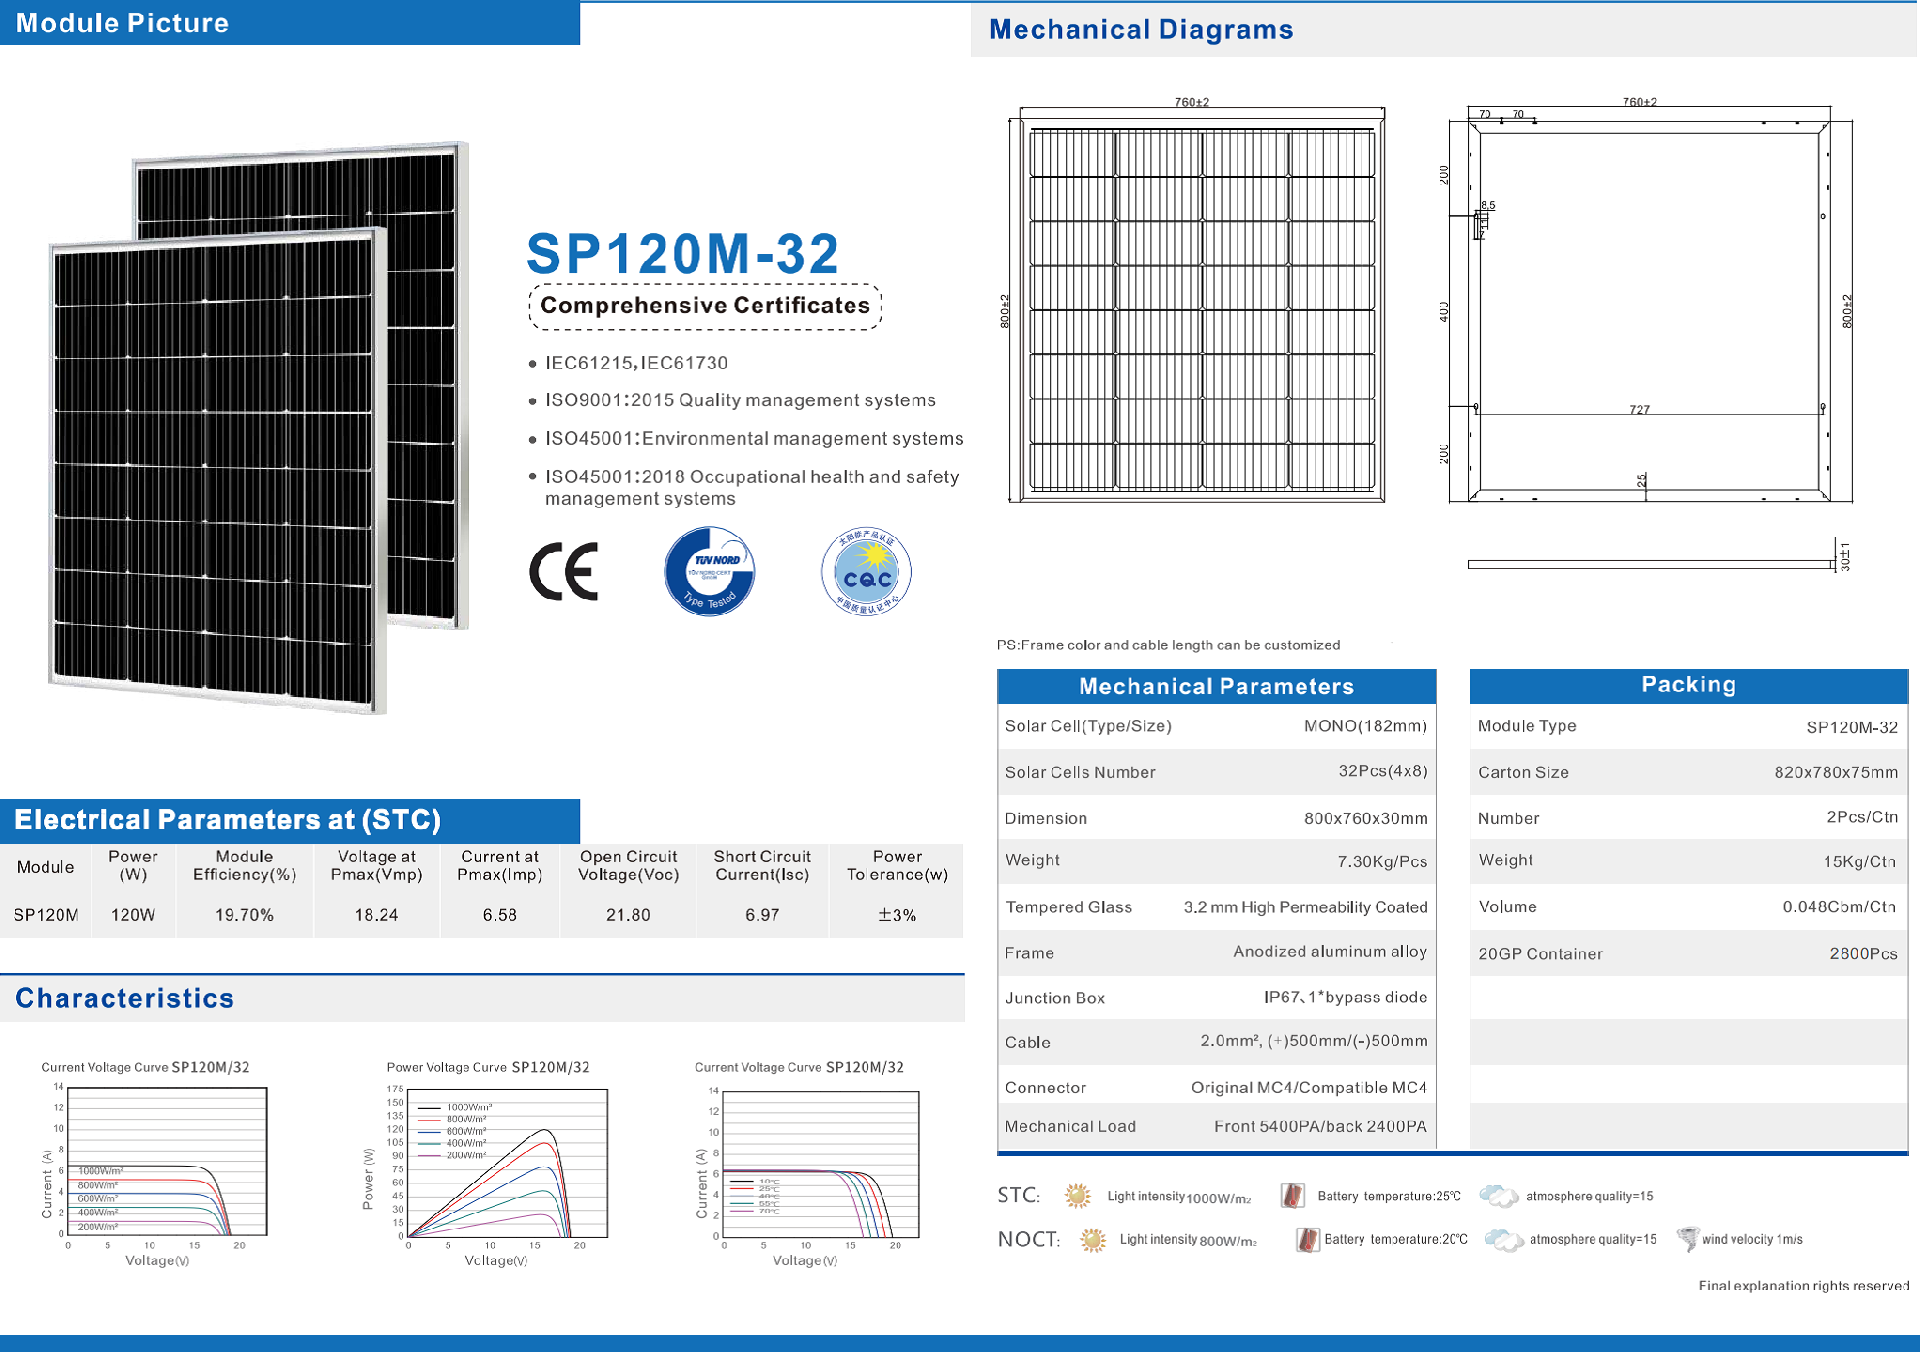This screenshot has height=1352, width=1920.
Task: Click the Cable 2.0mm² length value
Action: pos(1314,1041)
